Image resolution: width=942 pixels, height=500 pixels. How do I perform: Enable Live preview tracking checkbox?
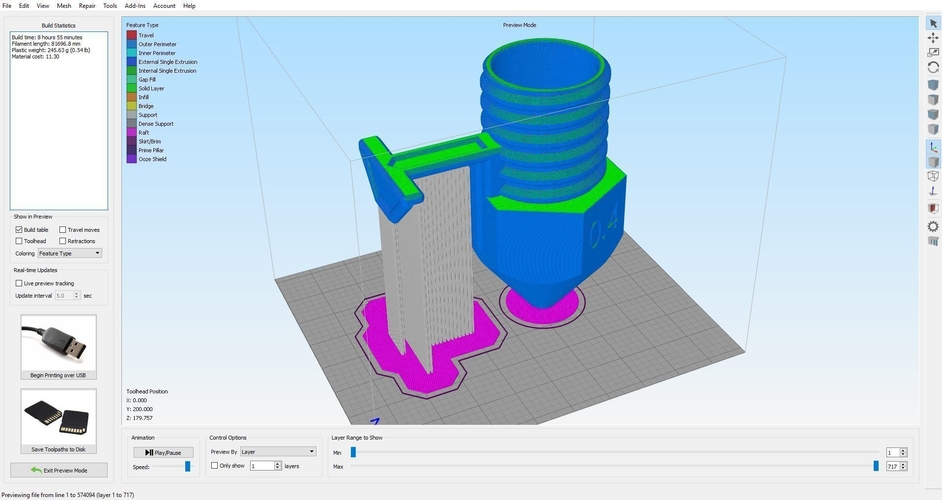(x=19, y=283)
